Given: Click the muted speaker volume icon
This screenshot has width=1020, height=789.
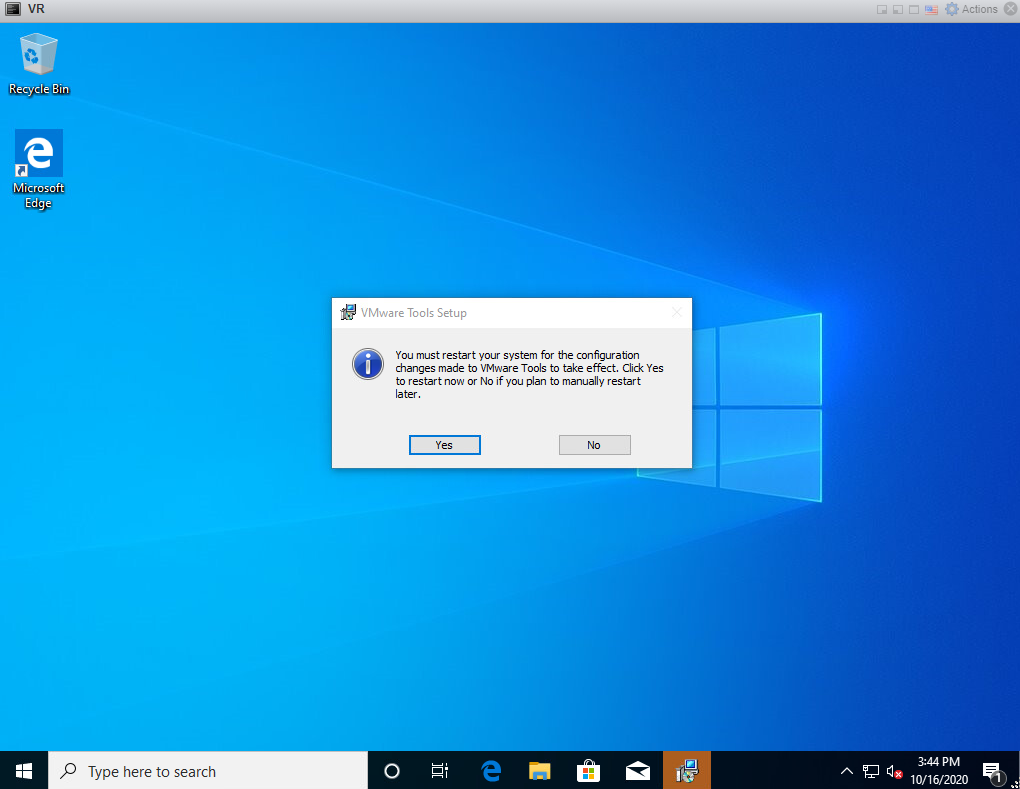Looking at the screenshot, I should 894,771.
